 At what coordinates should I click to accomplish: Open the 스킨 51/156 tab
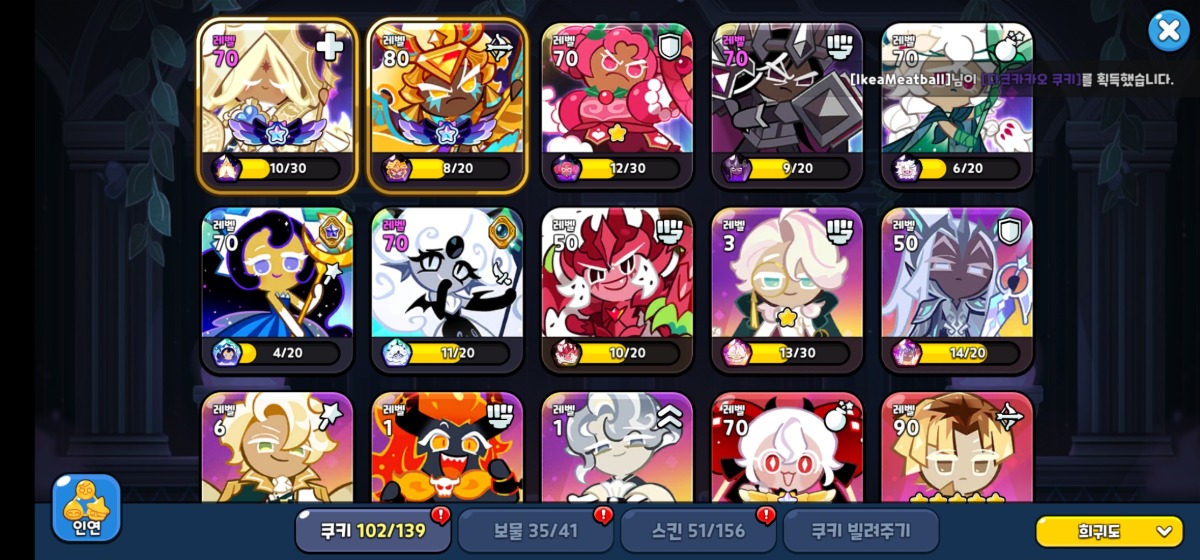697,530
